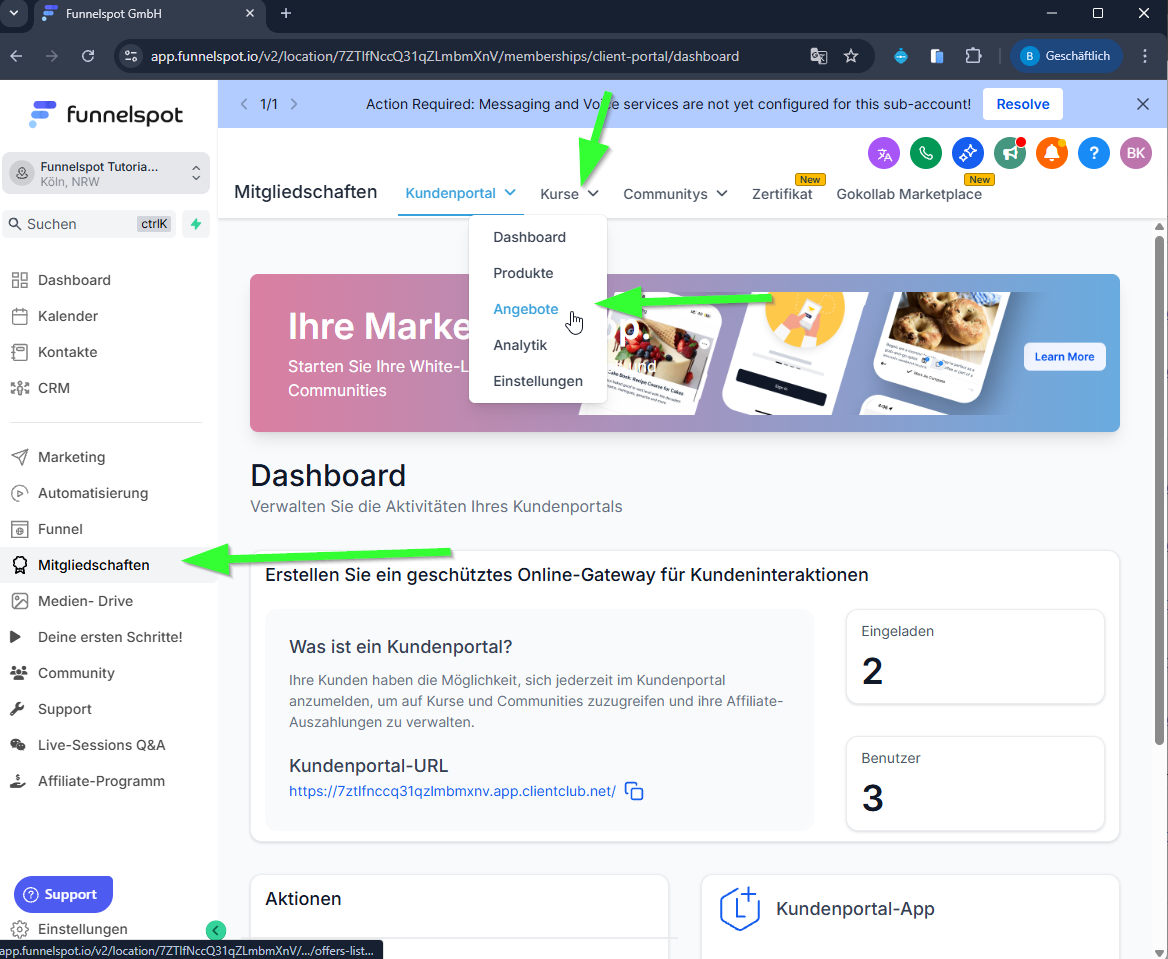Screen dimensions: 1168x959
Task: Open the Kundenportal-URL clientclub link
Action: pos(452,791)
